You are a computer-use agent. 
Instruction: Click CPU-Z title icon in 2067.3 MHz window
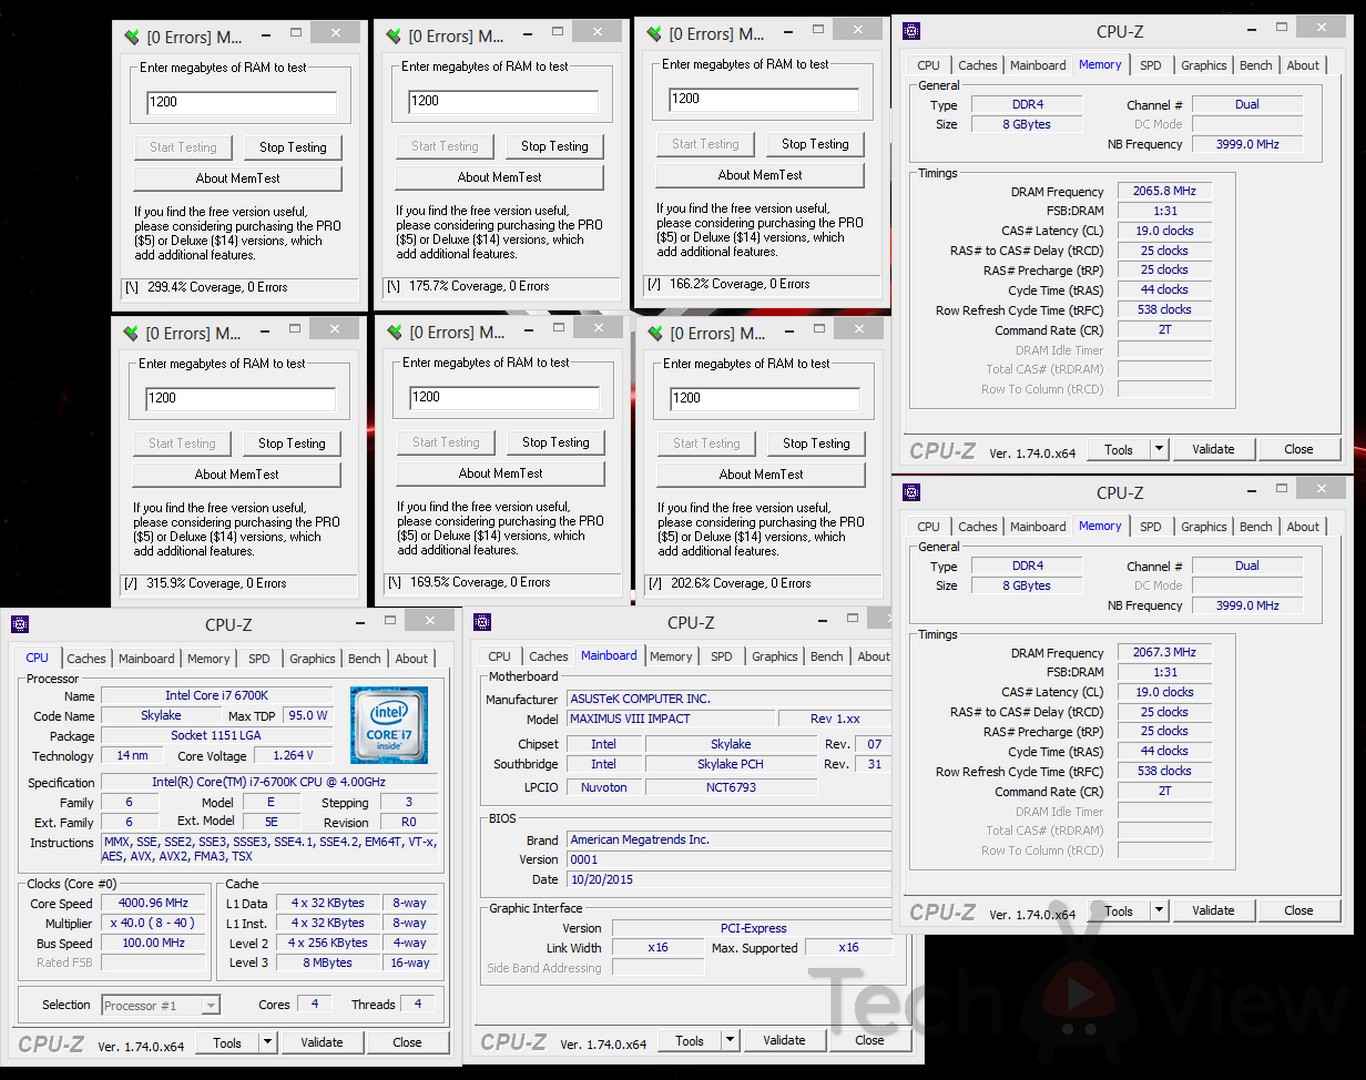tap(911, 492)
